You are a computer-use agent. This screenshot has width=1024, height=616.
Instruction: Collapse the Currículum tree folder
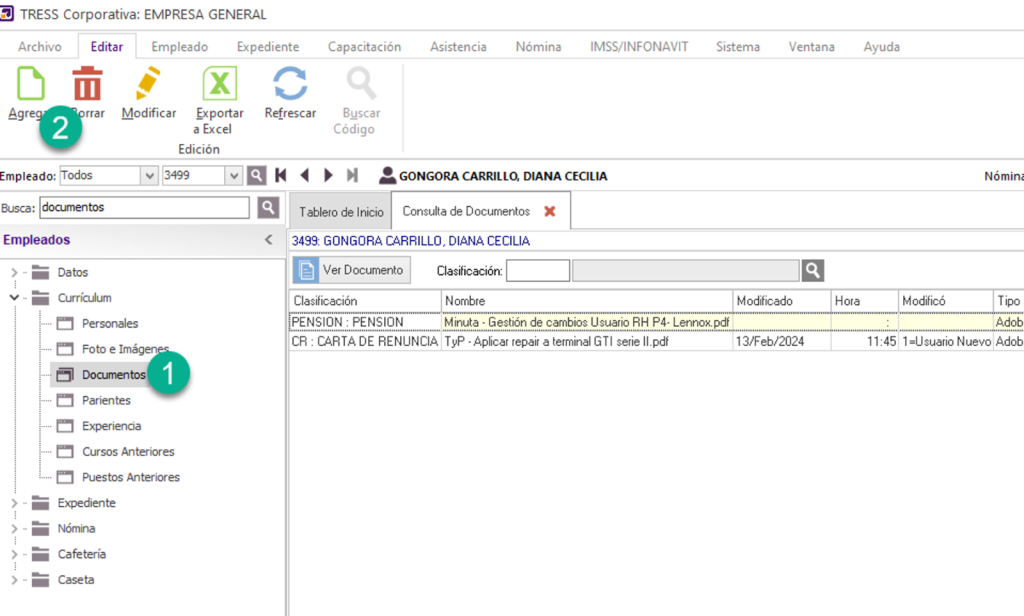pyautogui.click(x=14, y=298)
